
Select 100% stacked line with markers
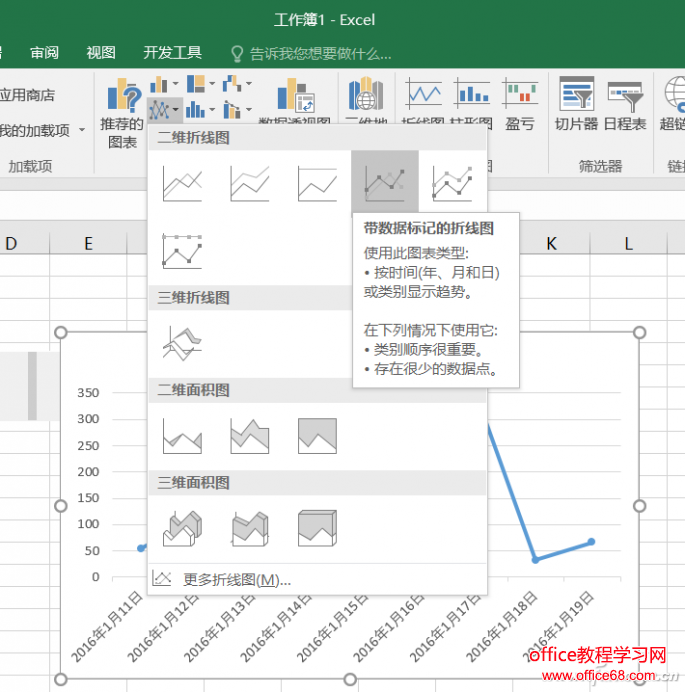(x=182, y=251)
